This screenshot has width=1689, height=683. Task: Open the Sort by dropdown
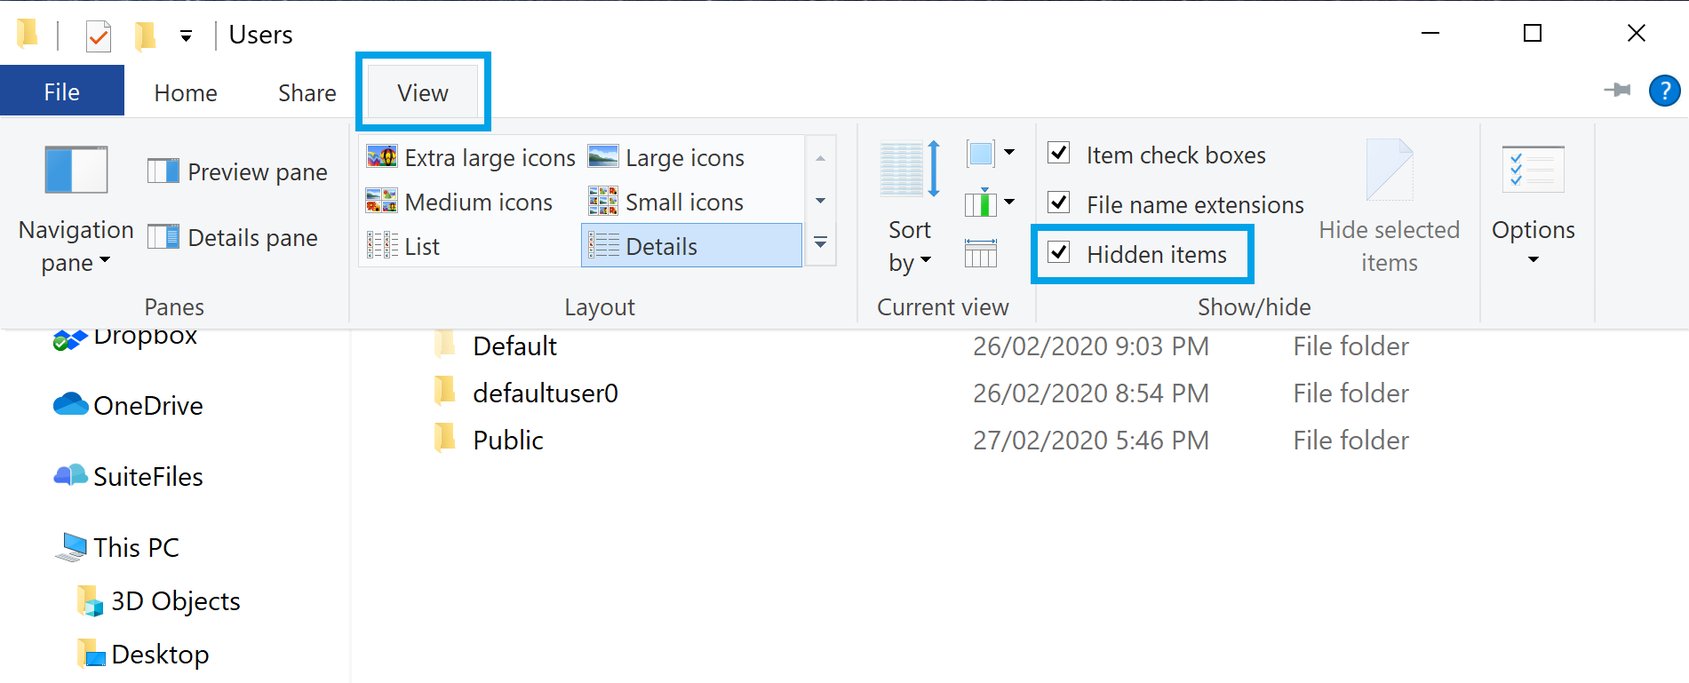click(909, 245)
